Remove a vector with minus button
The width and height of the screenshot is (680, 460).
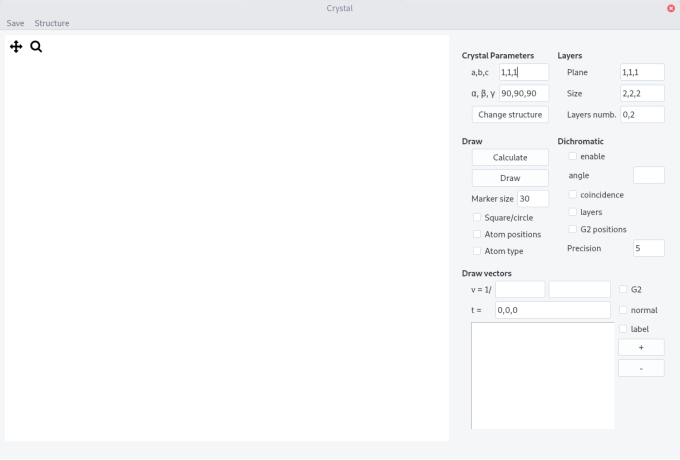click(x=641, y=368)
